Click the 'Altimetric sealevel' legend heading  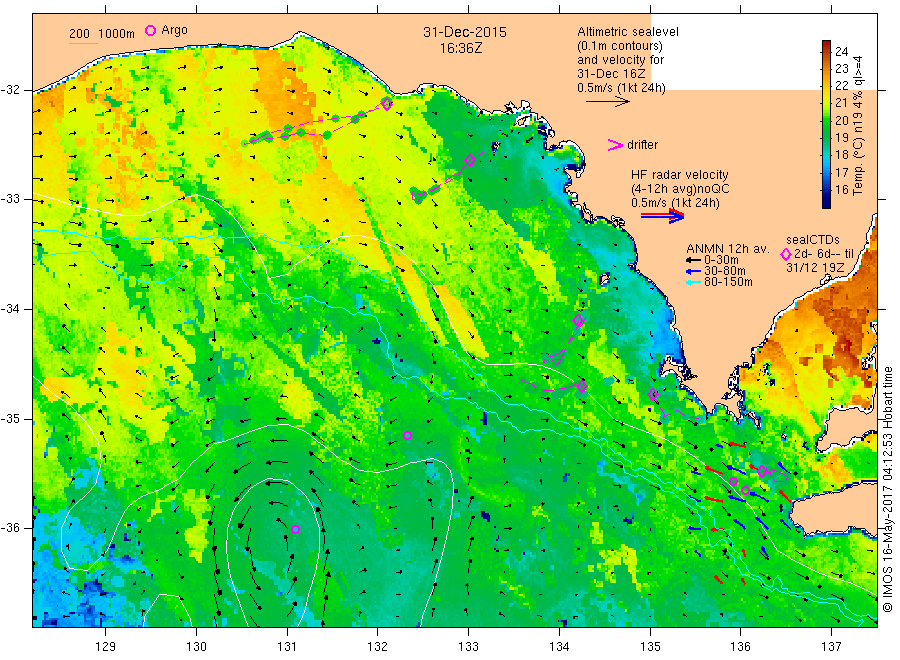tap(628, 32)
